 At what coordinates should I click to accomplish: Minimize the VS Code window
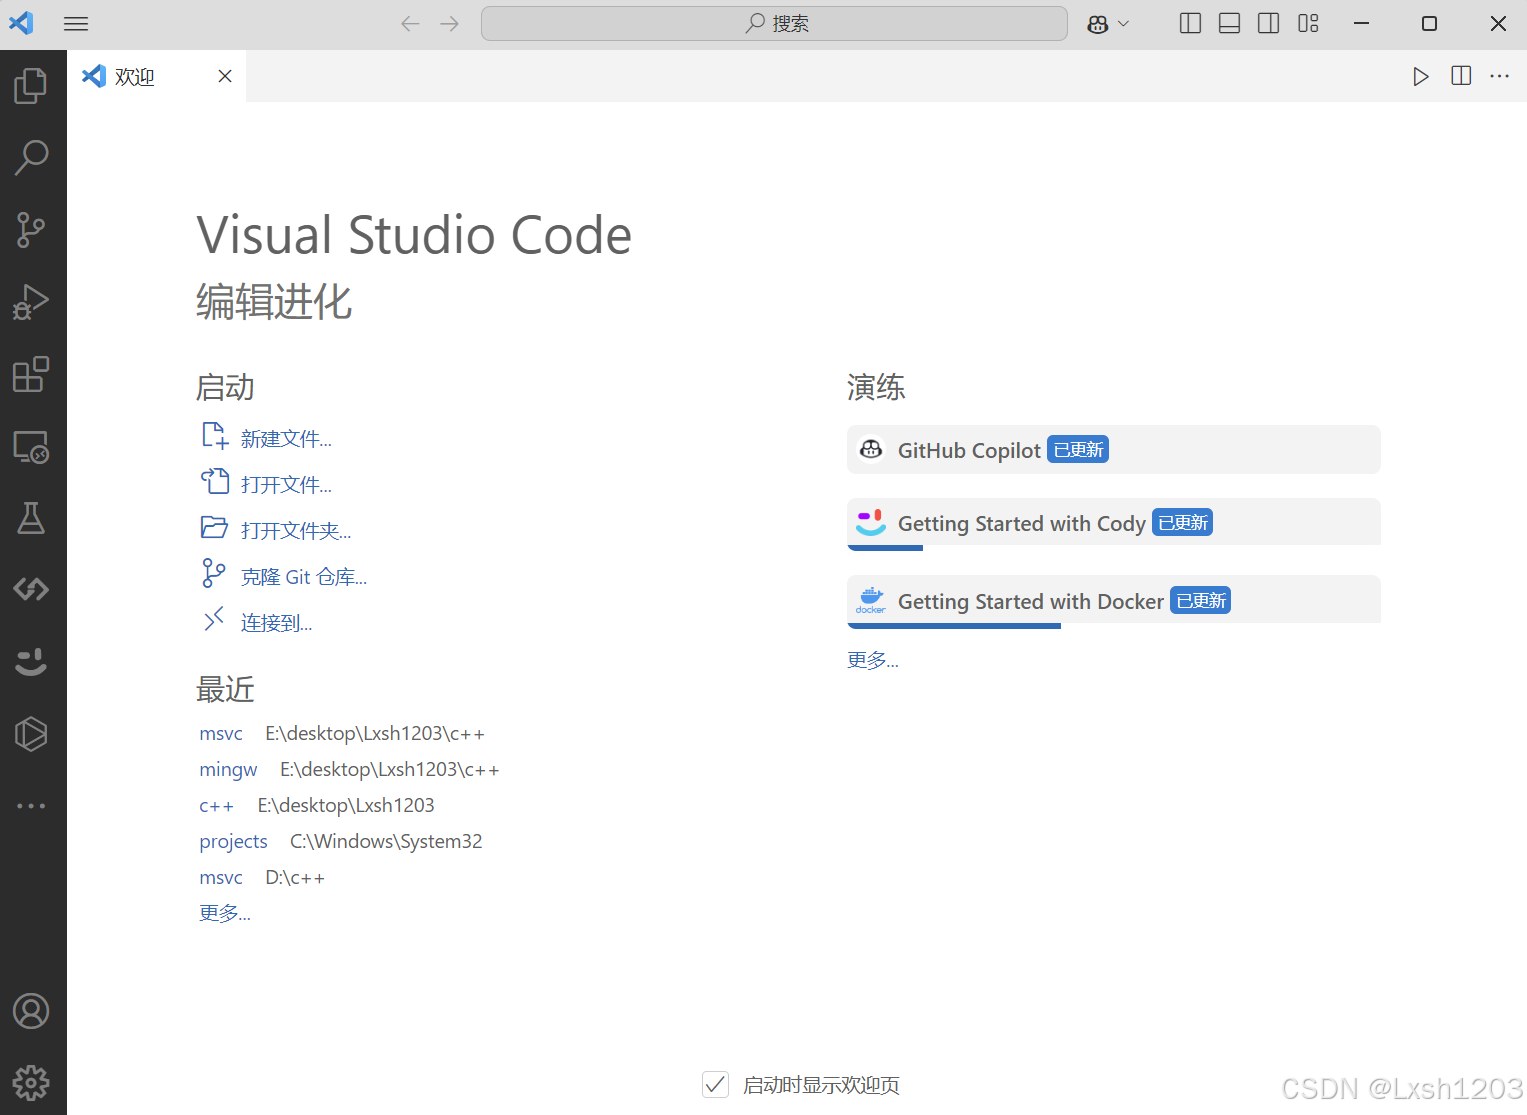click(x=1361, y=24)
